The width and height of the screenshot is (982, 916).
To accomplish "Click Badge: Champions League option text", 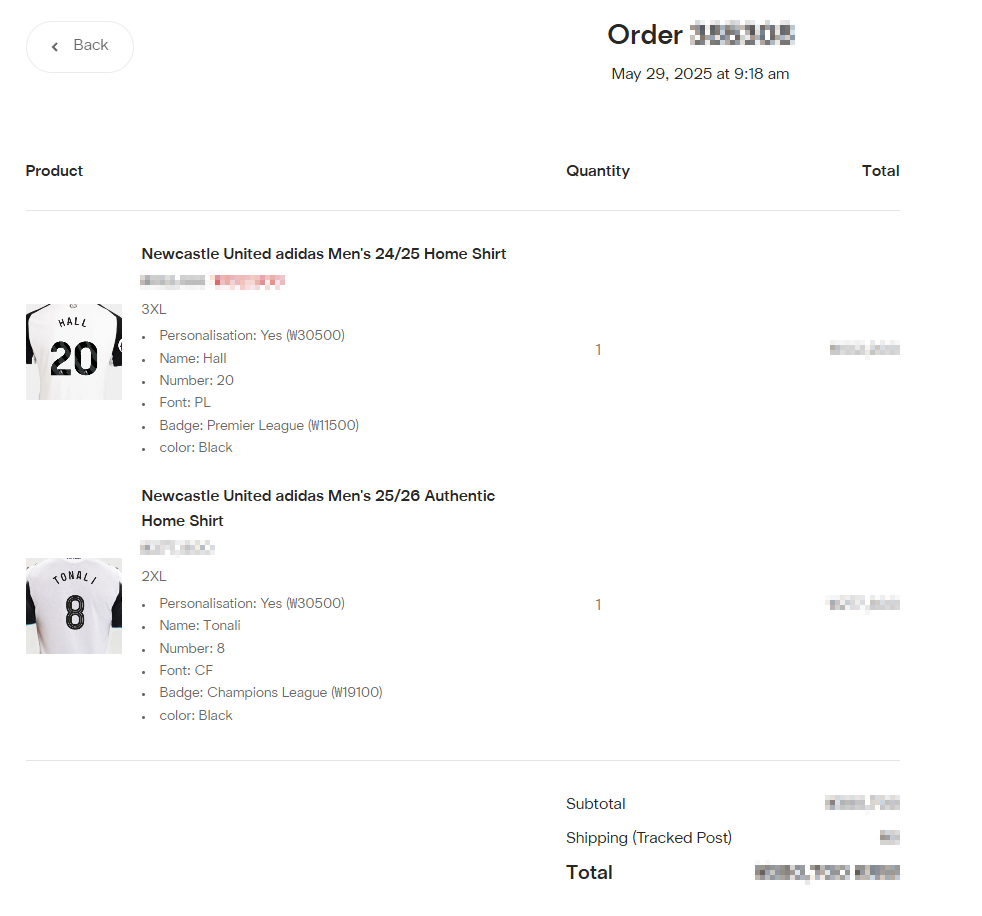I will 271,692.
